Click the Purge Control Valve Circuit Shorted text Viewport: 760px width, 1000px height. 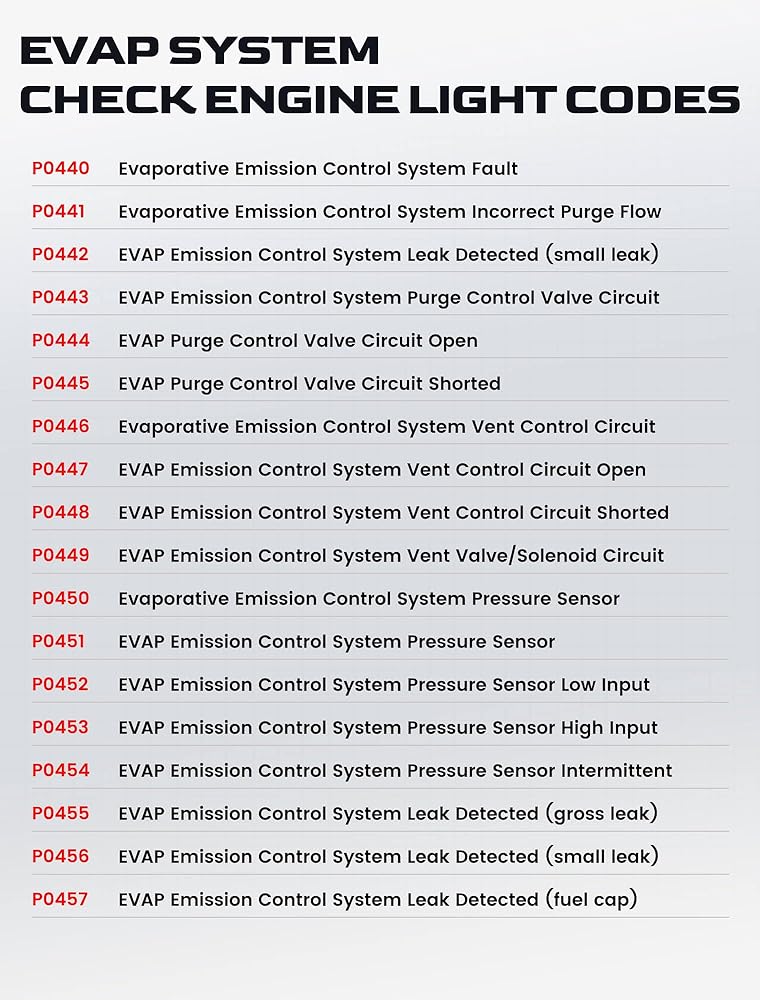(309, 384)
